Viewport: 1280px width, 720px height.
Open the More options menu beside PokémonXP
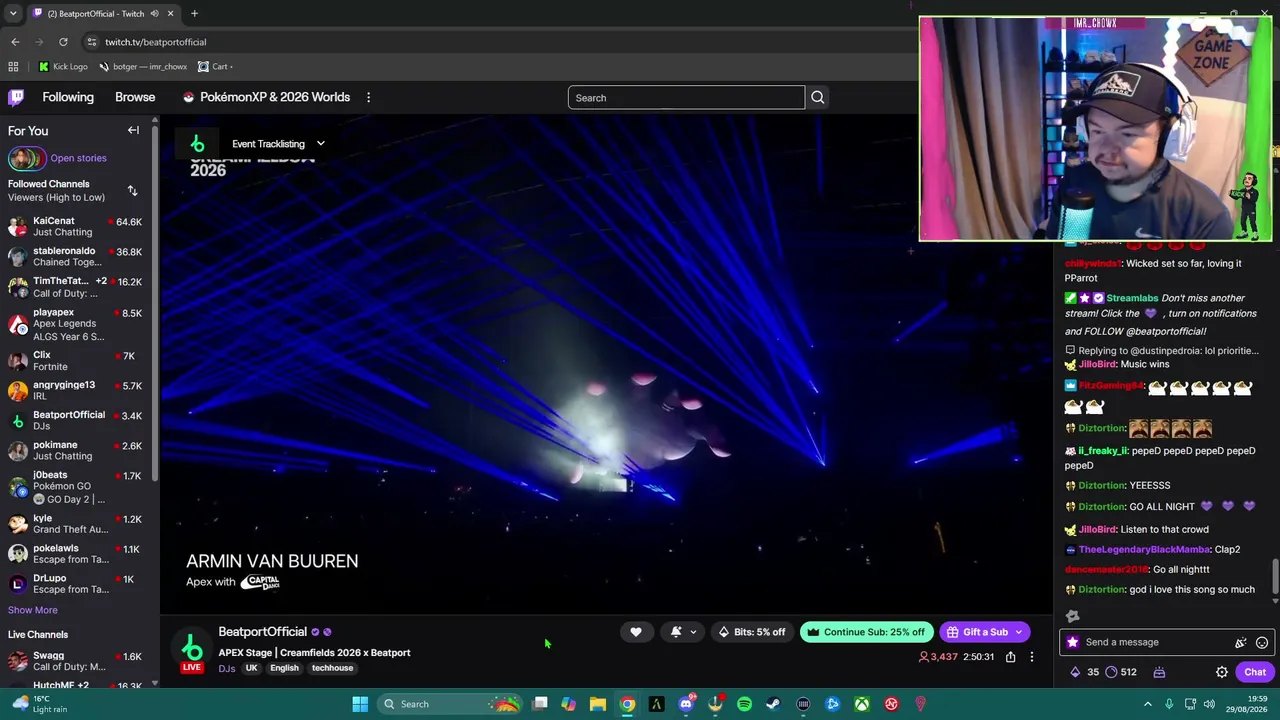pos(368,97)
